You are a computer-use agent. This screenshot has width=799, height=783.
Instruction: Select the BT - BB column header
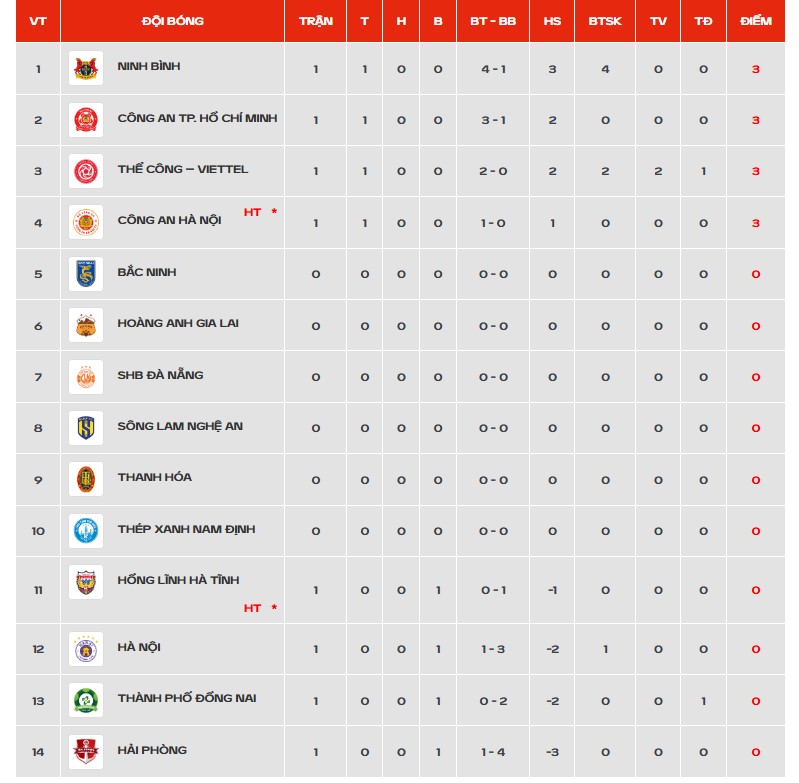[493, 21]
